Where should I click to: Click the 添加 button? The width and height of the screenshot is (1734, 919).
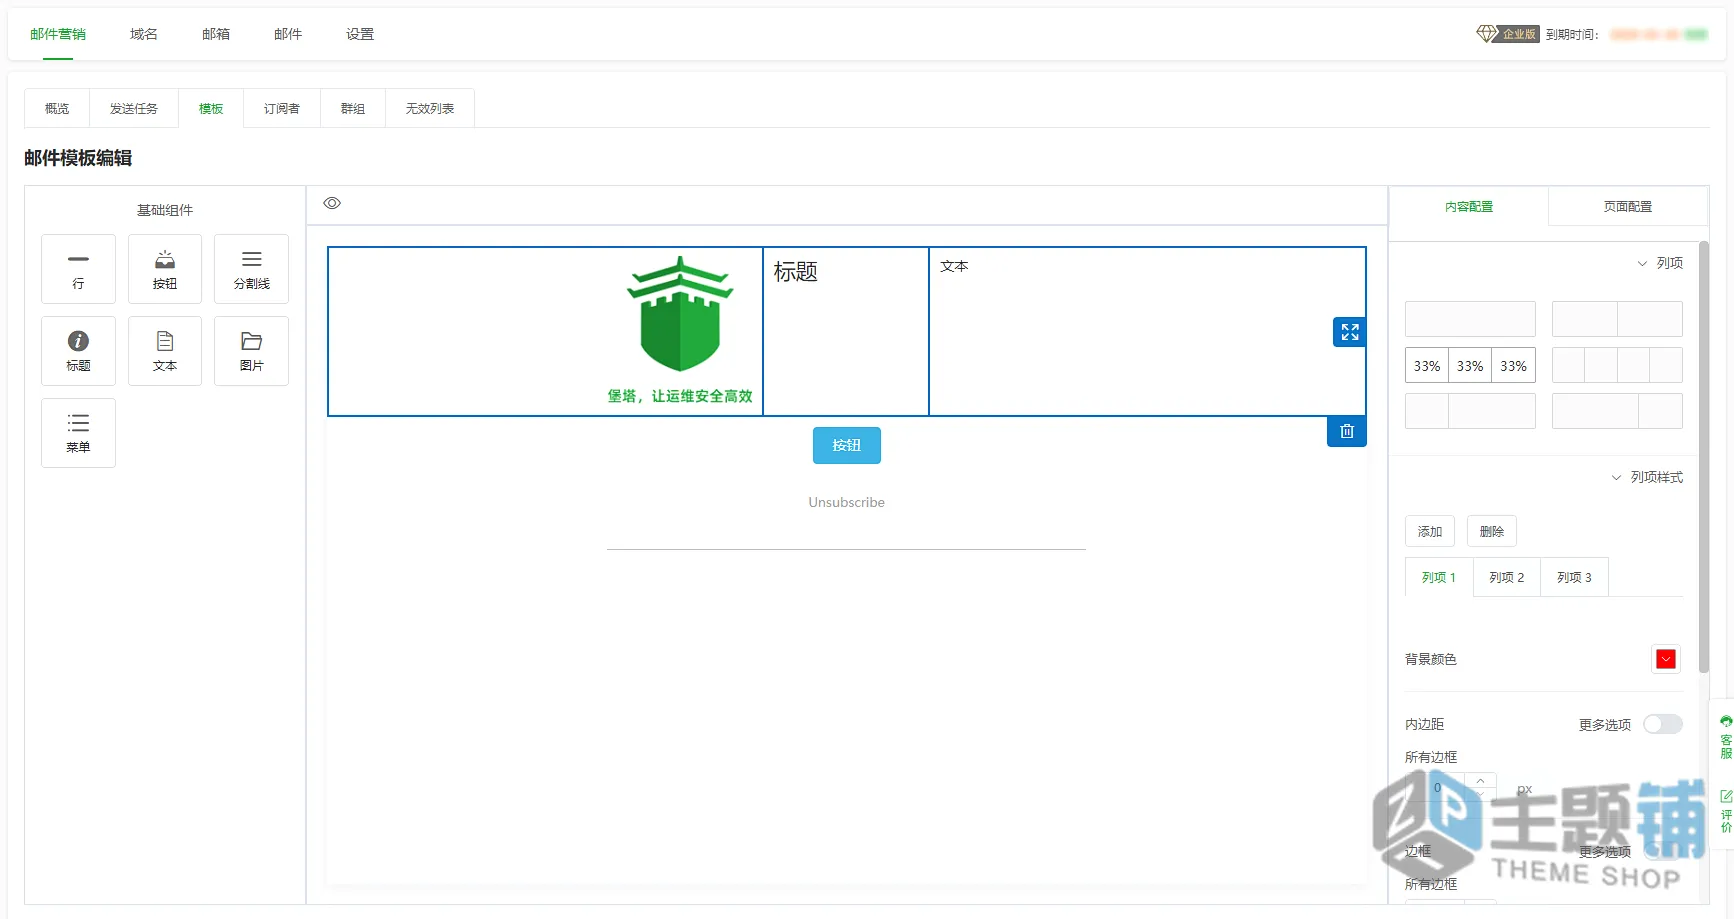(x=1430, y=531)
